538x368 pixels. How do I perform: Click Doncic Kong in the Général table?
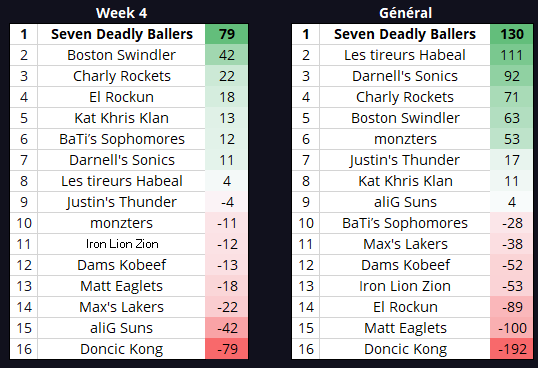coord(405,349)
